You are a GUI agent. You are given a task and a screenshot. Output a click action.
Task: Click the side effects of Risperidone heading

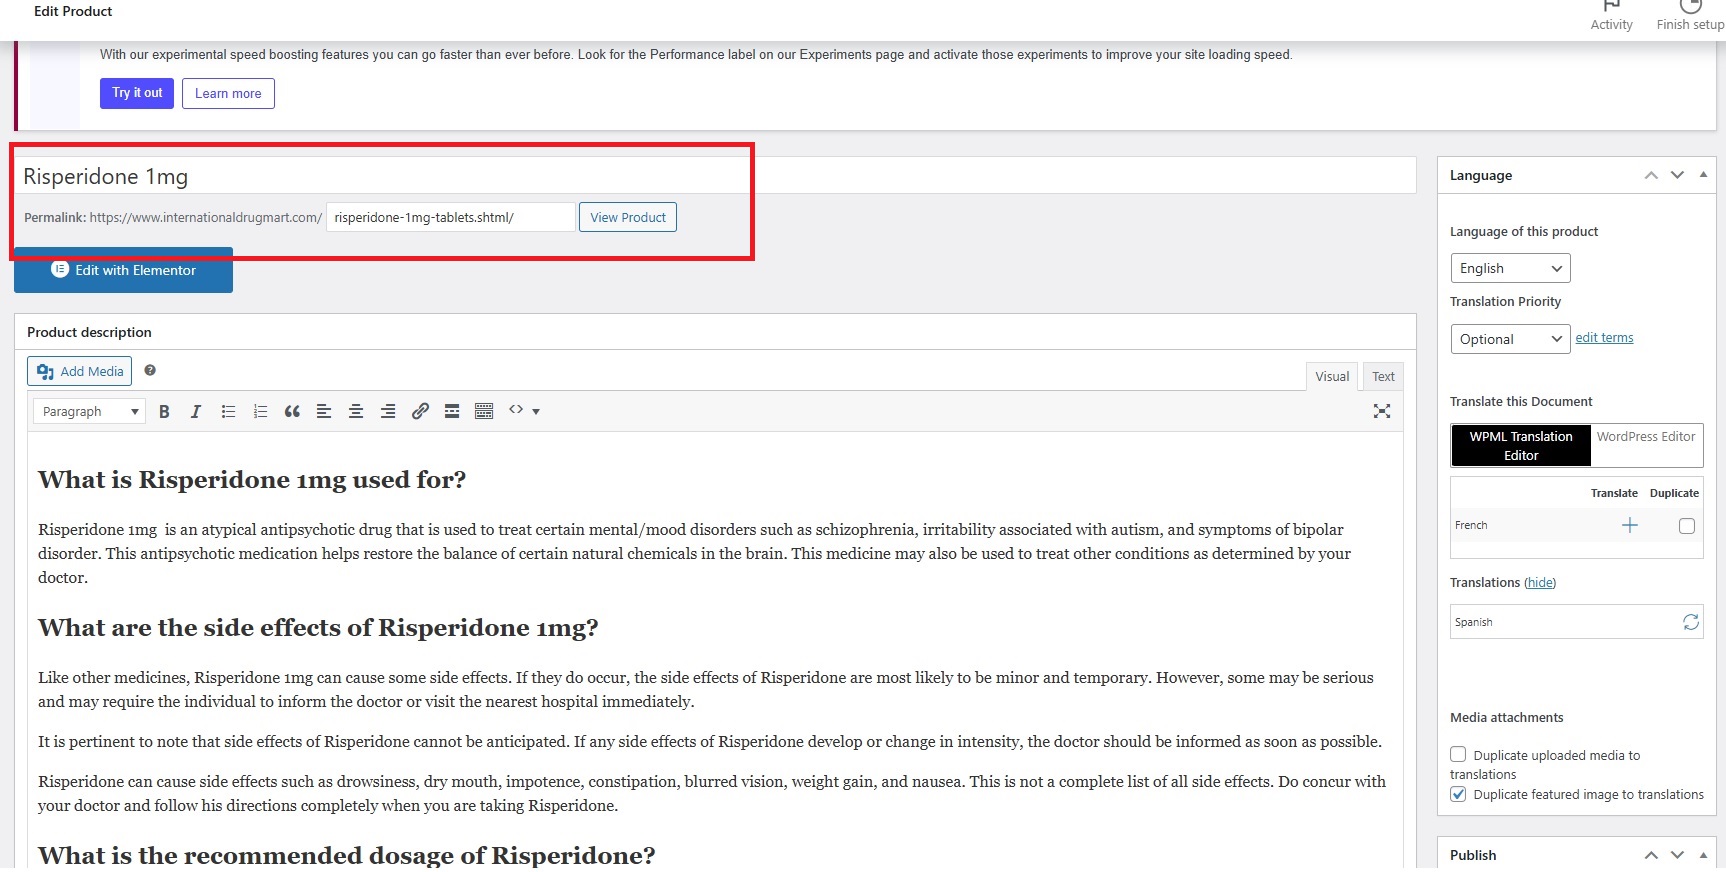click(318, 628)
